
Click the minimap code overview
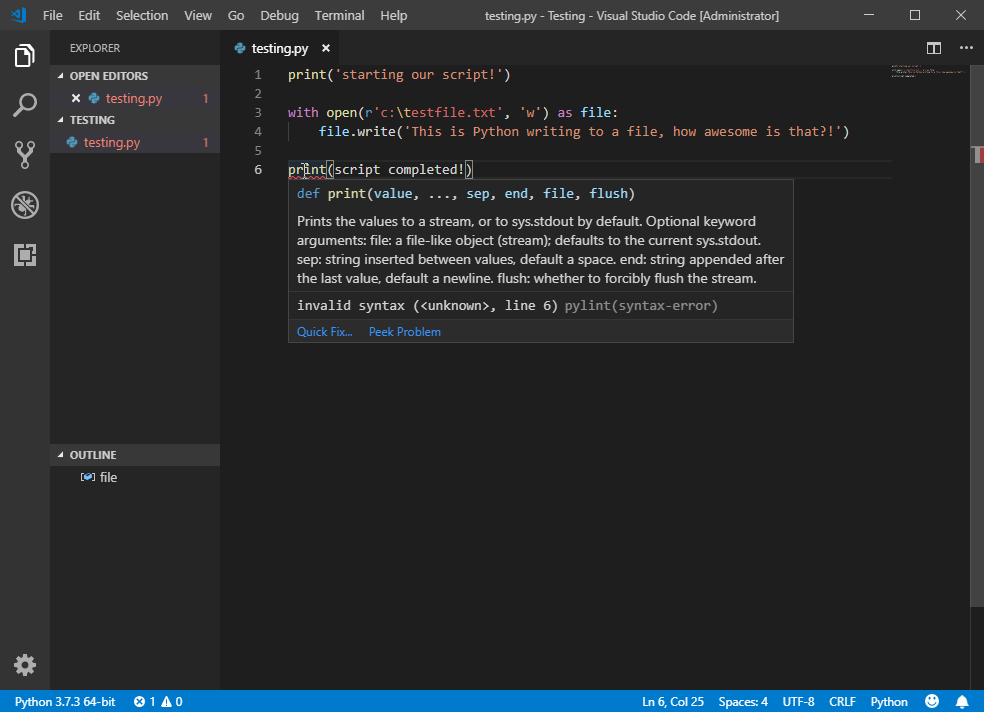point(928,71)
